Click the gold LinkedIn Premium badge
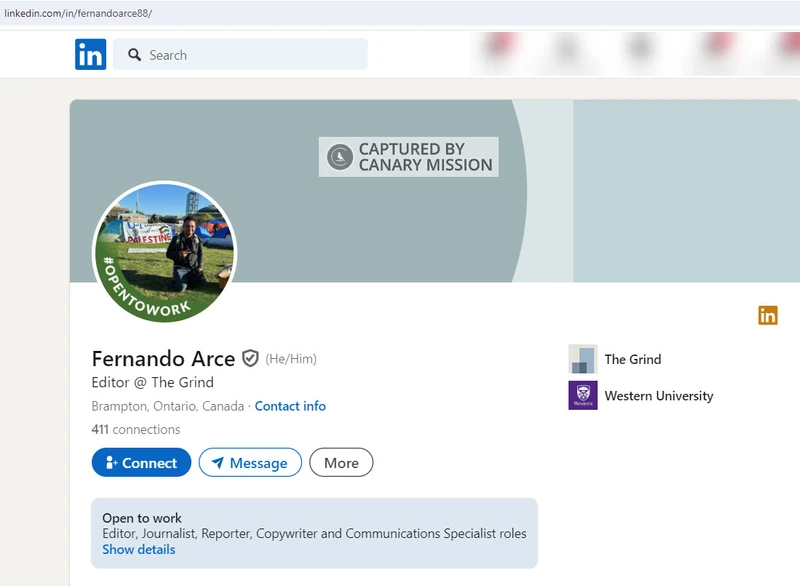Image resolution: width=800 pixels, height=586 pixels. point(767,315)
